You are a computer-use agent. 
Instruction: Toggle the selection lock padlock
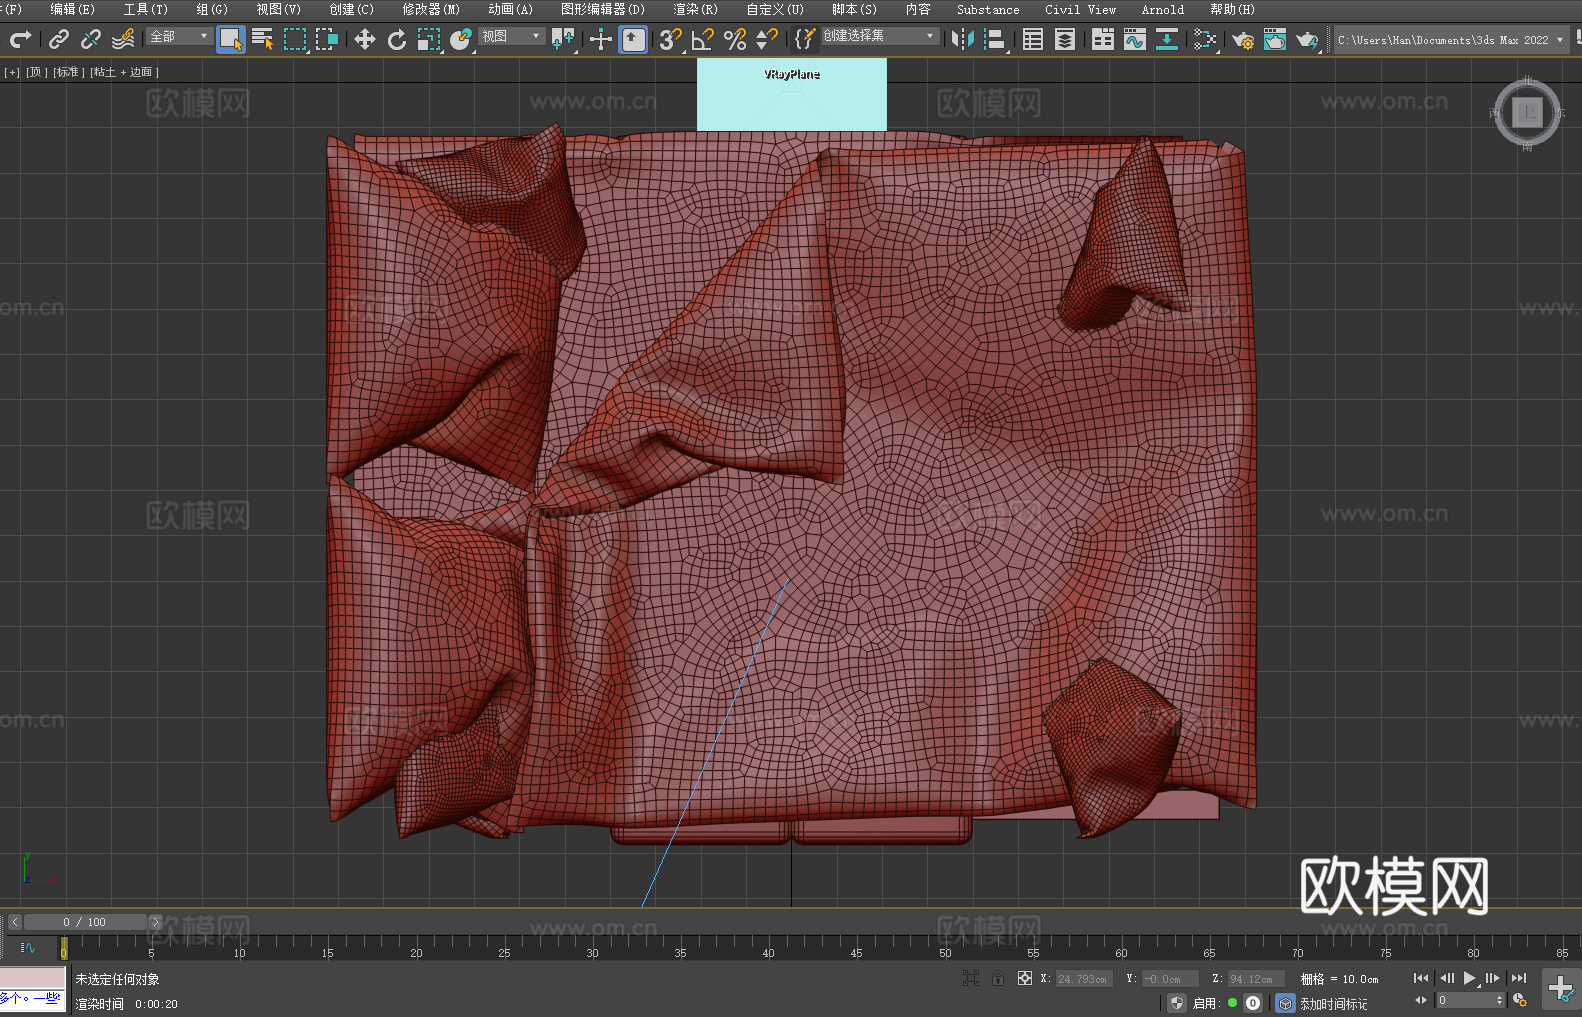[998, 978]
